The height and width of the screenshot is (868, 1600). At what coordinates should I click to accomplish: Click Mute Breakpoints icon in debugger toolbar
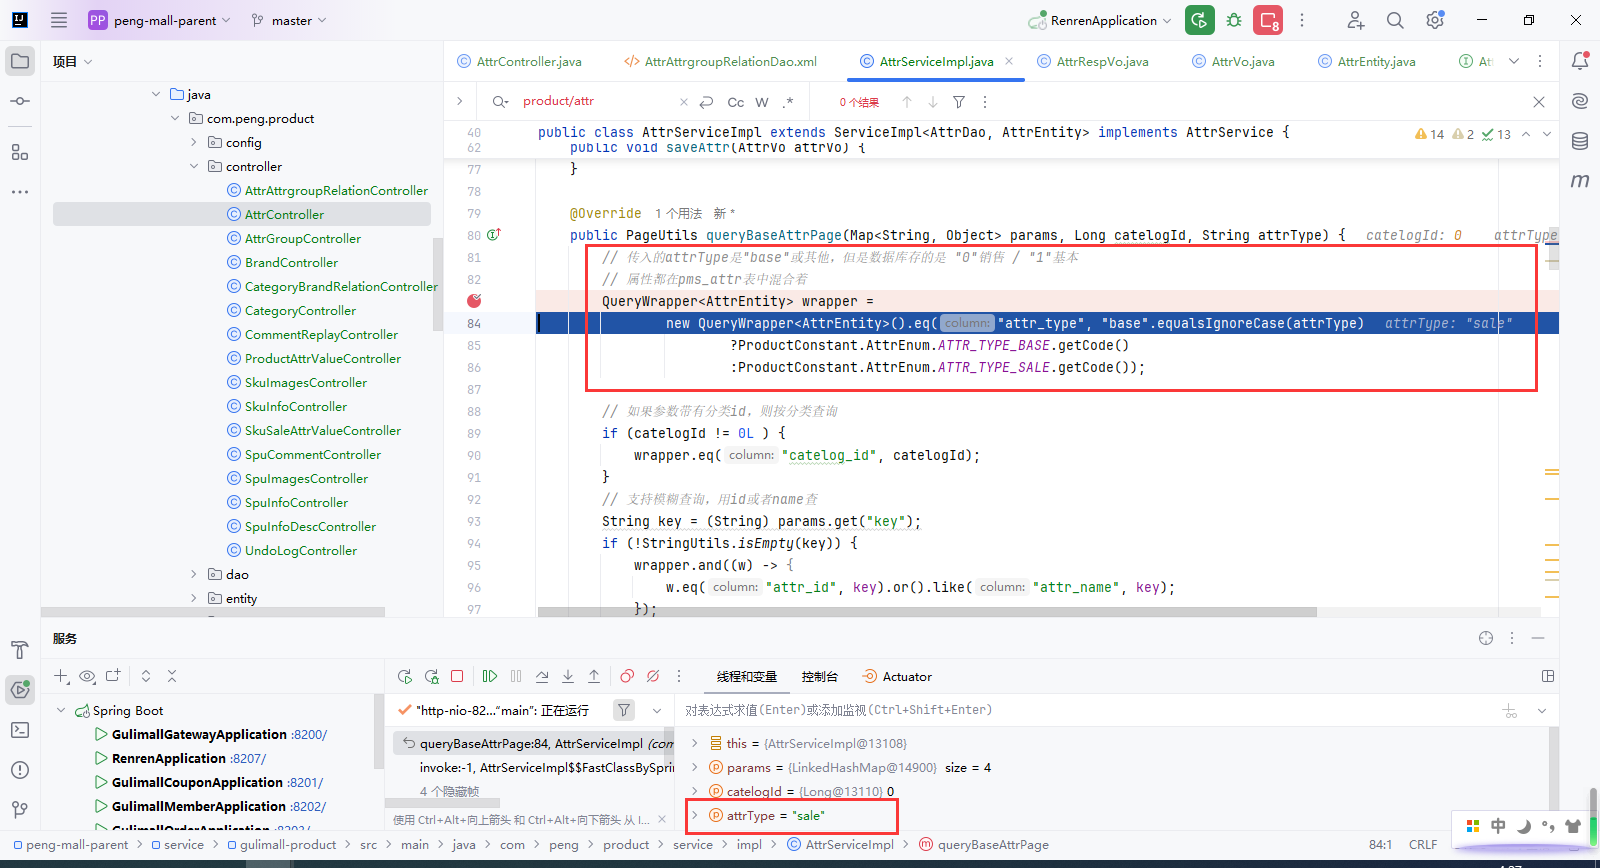[653, 677]
